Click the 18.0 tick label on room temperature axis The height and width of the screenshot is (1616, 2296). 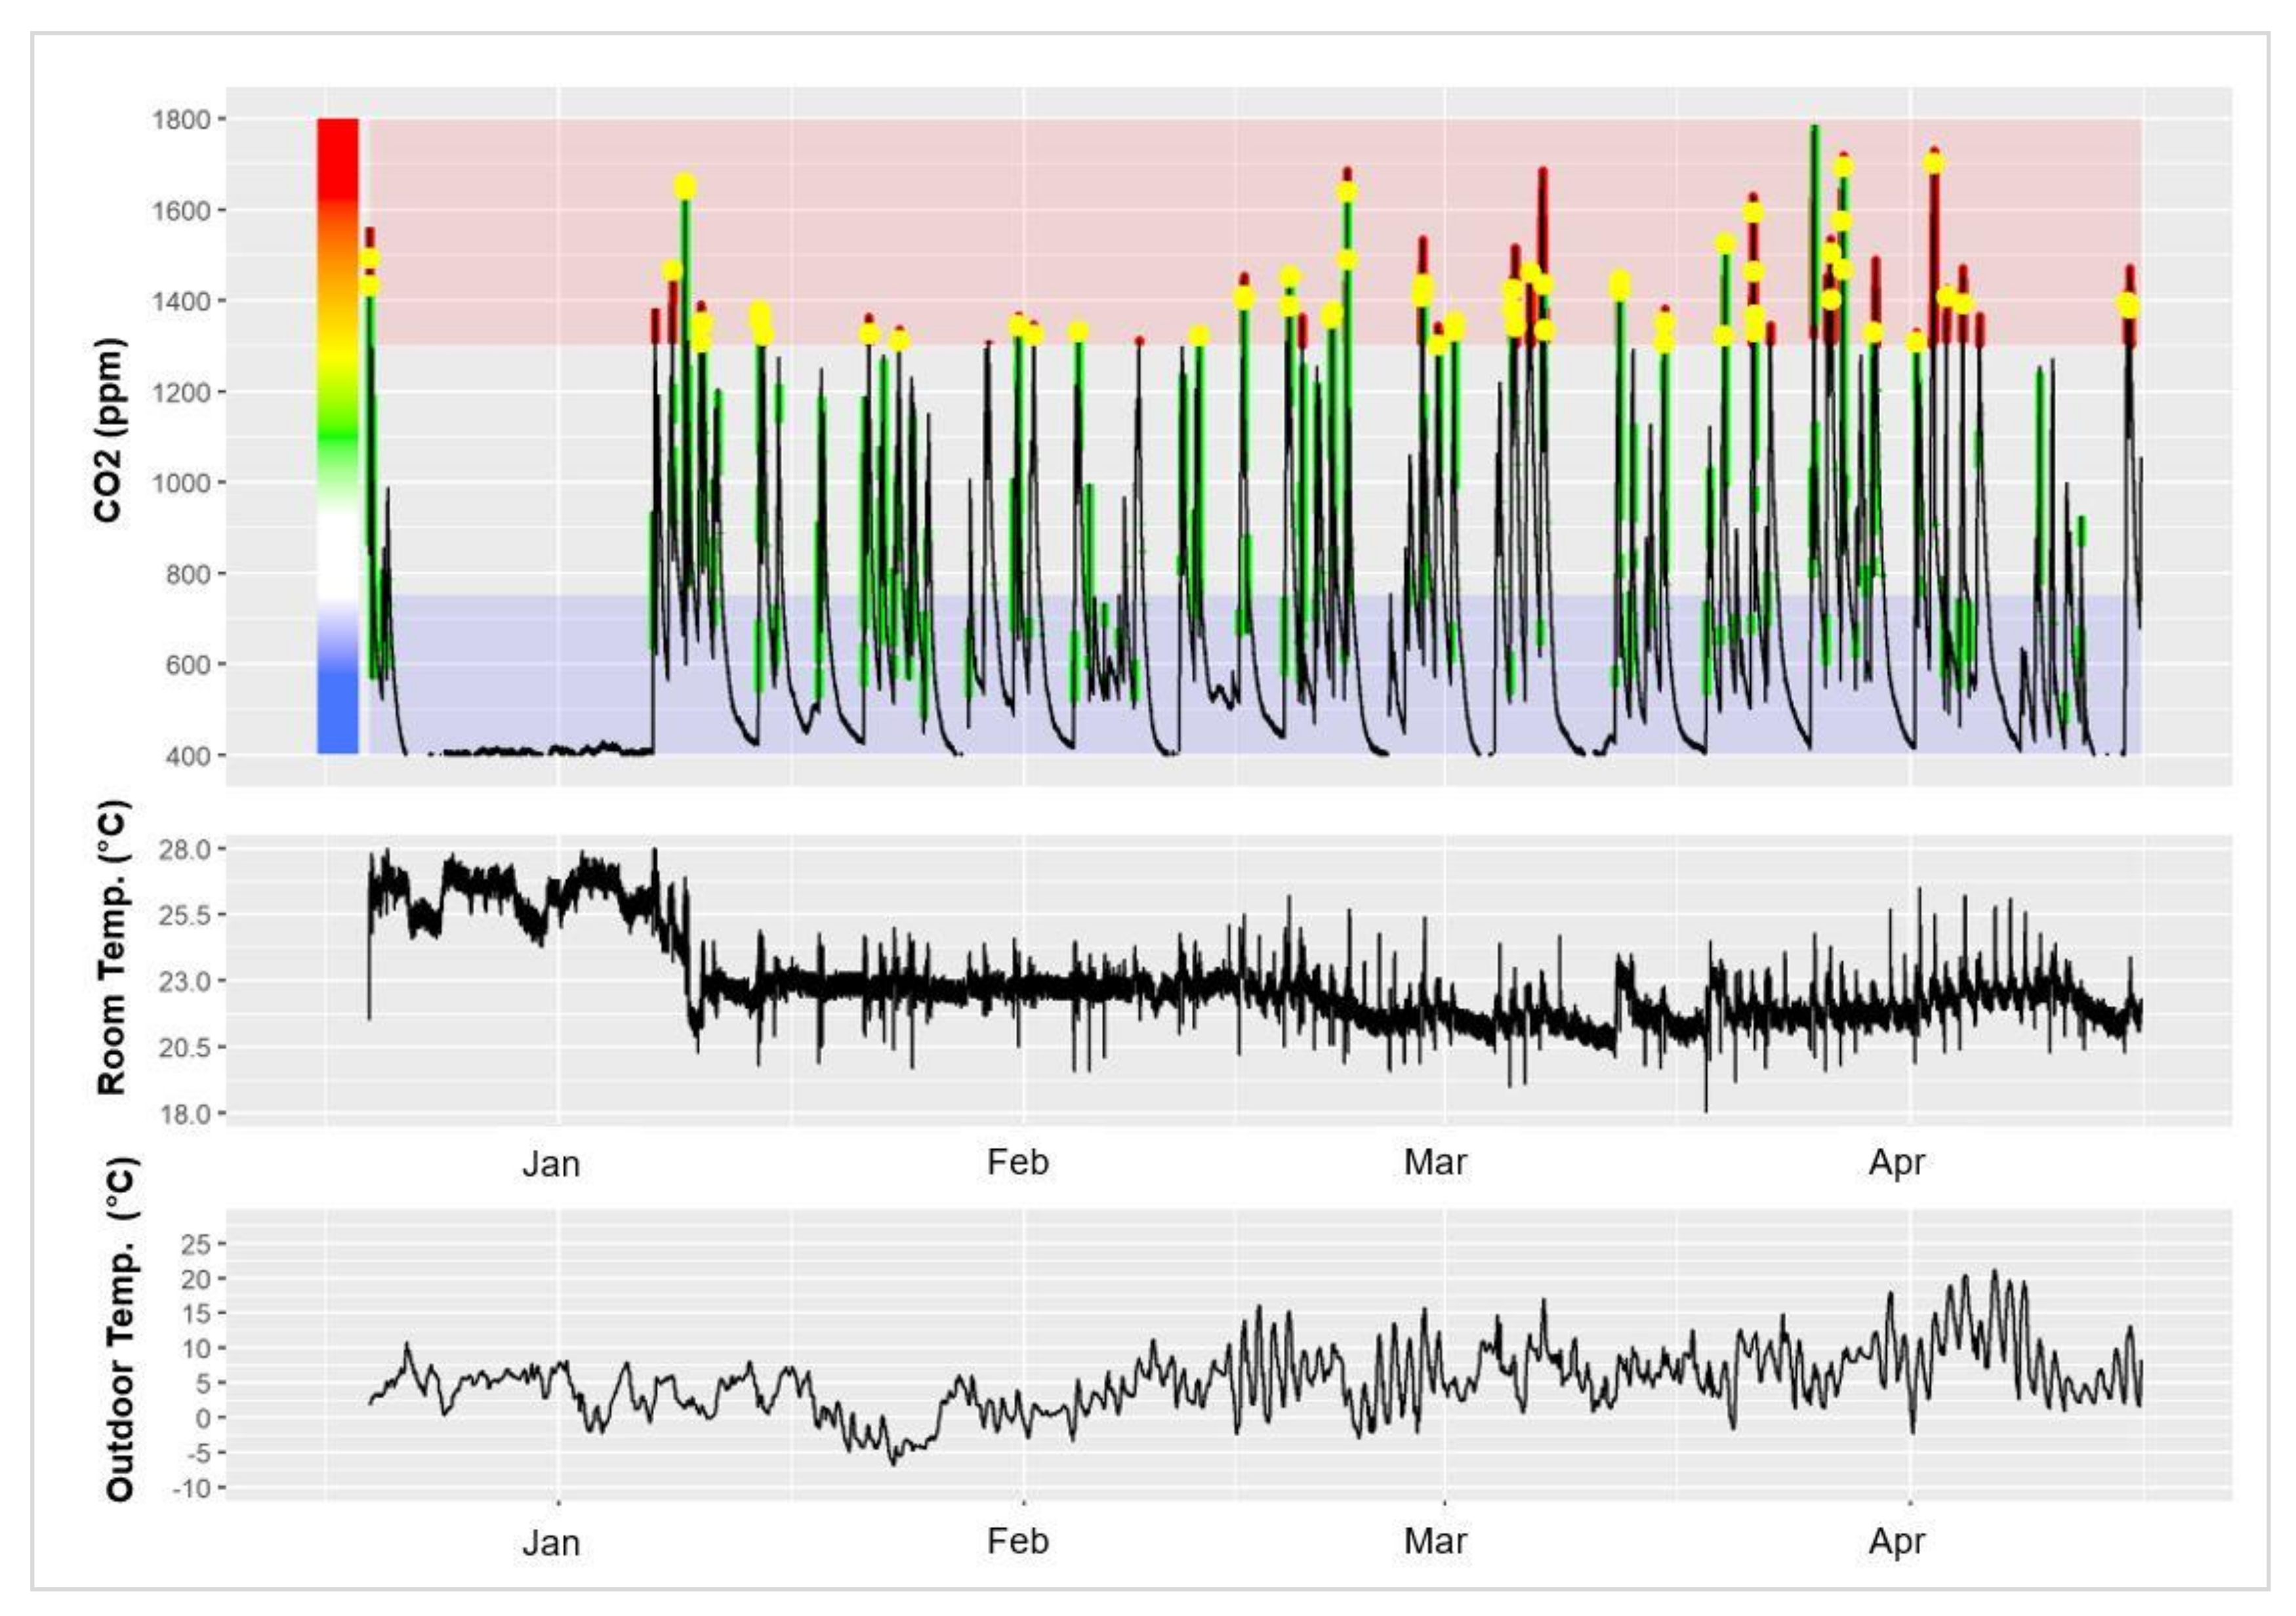[185, 1114]
